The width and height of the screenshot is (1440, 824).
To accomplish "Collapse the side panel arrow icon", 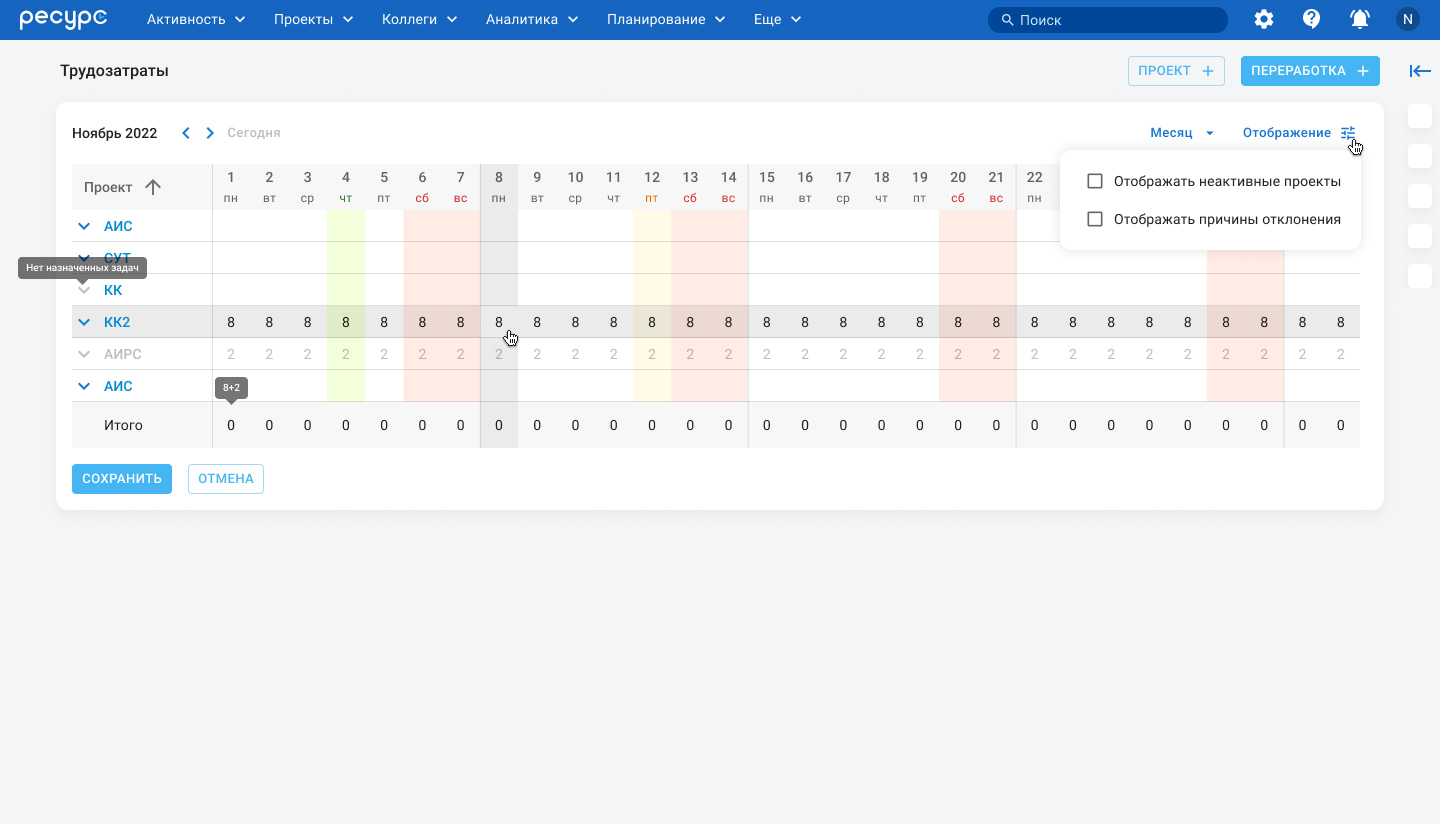I will [x=1420, y=71].
